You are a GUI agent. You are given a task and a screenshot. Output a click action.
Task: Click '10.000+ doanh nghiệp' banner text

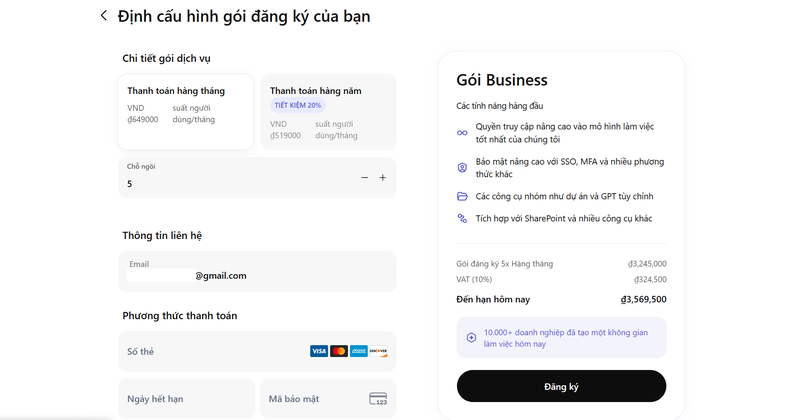pos(566,338)
